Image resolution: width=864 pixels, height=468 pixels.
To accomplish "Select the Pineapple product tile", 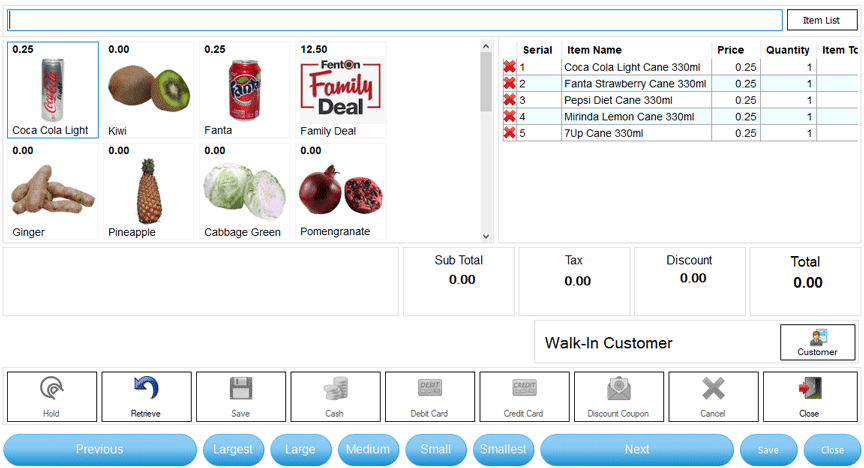I will pyautogui.click(x=149, y=191).
